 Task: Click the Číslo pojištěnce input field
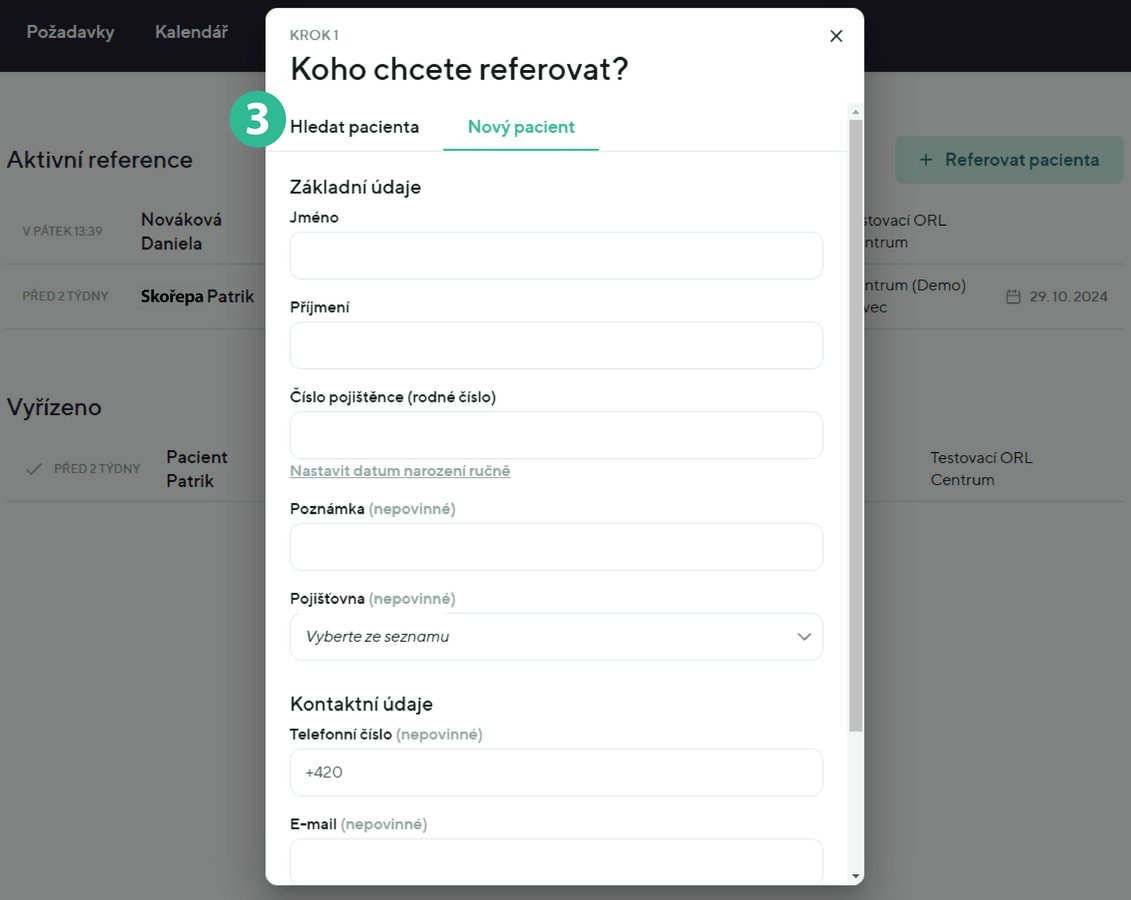click(x=556, y=436)
